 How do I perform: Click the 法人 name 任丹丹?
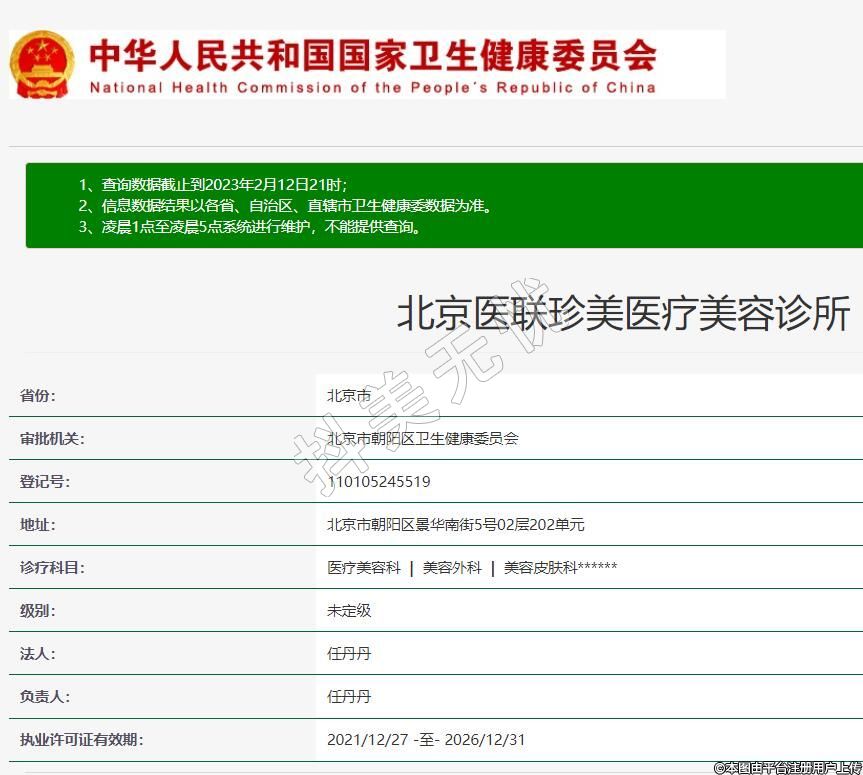point(349,653)
